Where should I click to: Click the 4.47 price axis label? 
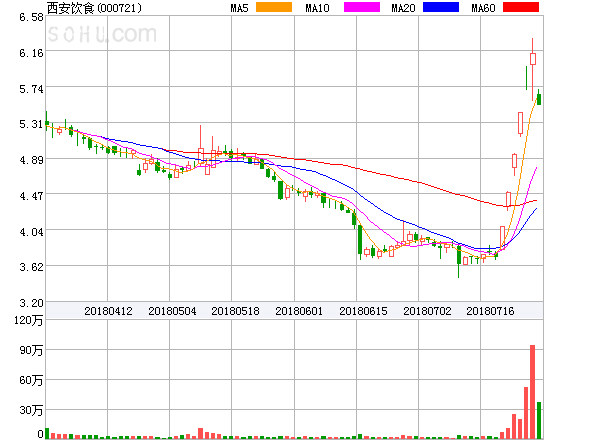[x=31, y=196]
